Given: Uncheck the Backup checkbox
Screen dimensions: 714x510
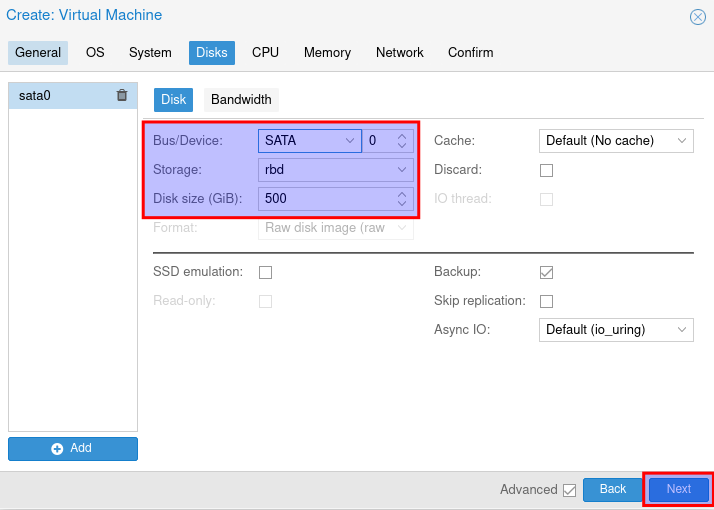Looking at the screenshot, I should [546, 272].
